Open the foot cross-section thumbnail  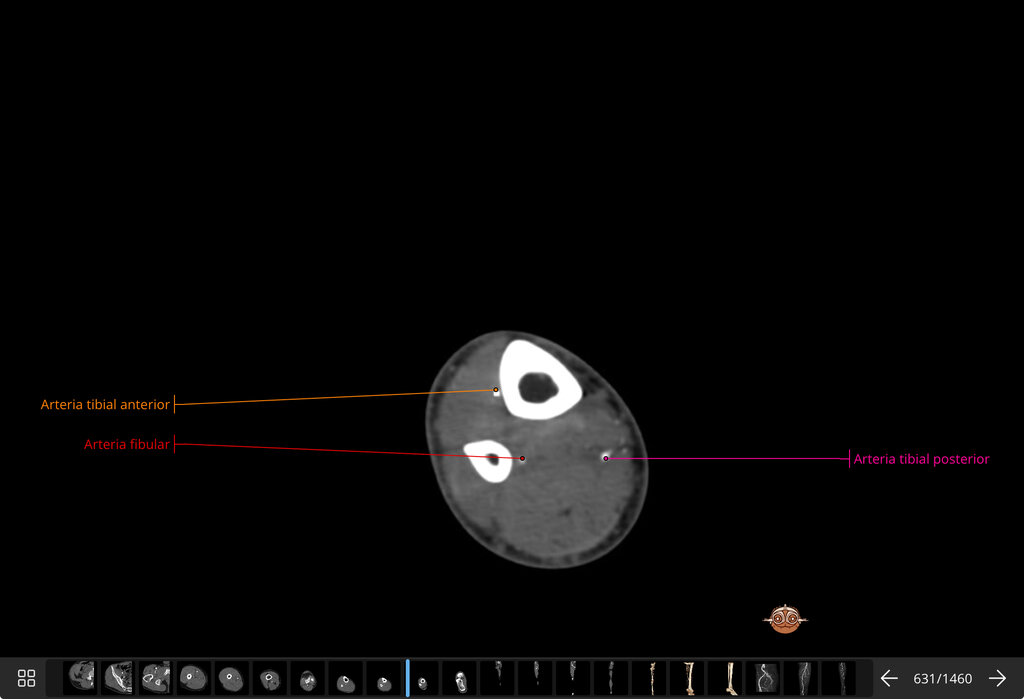coord(460,677)
